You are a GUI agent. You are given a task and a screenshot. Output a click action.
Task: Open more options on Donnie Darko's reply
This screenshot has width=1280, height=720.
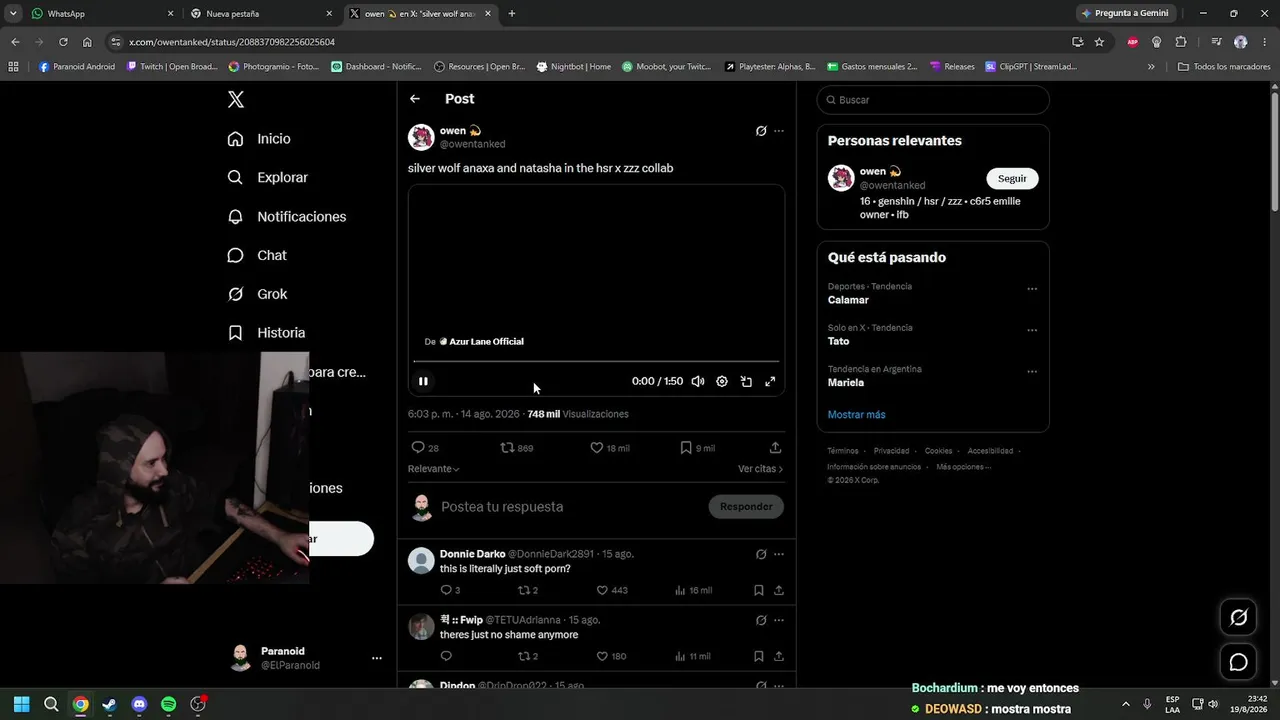coord(779,554)
